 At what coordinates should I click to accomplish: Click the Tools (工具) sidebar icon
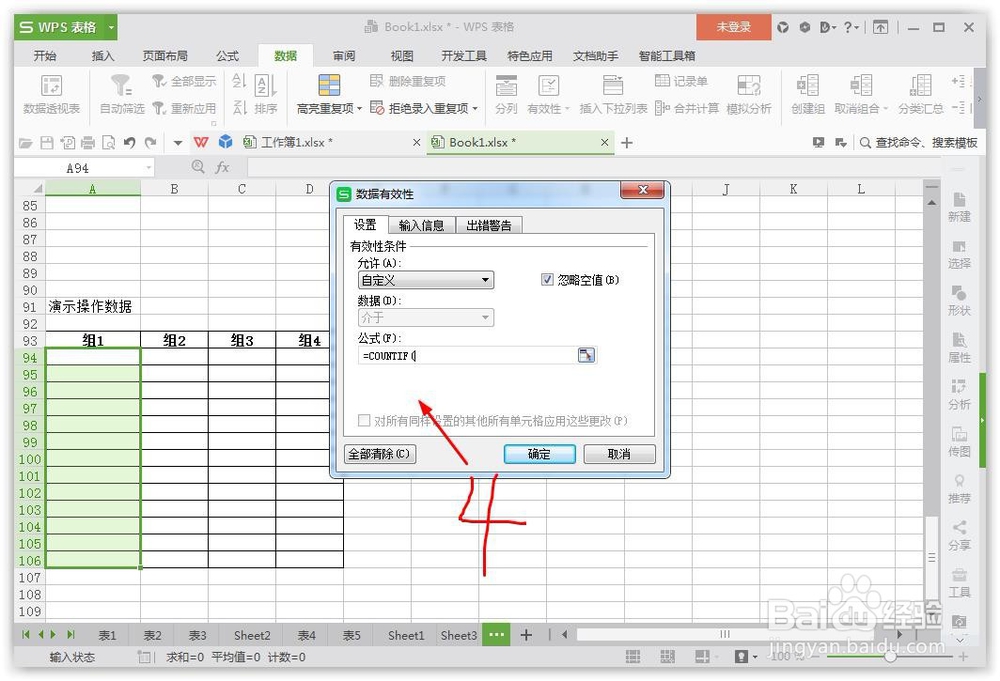959,582
